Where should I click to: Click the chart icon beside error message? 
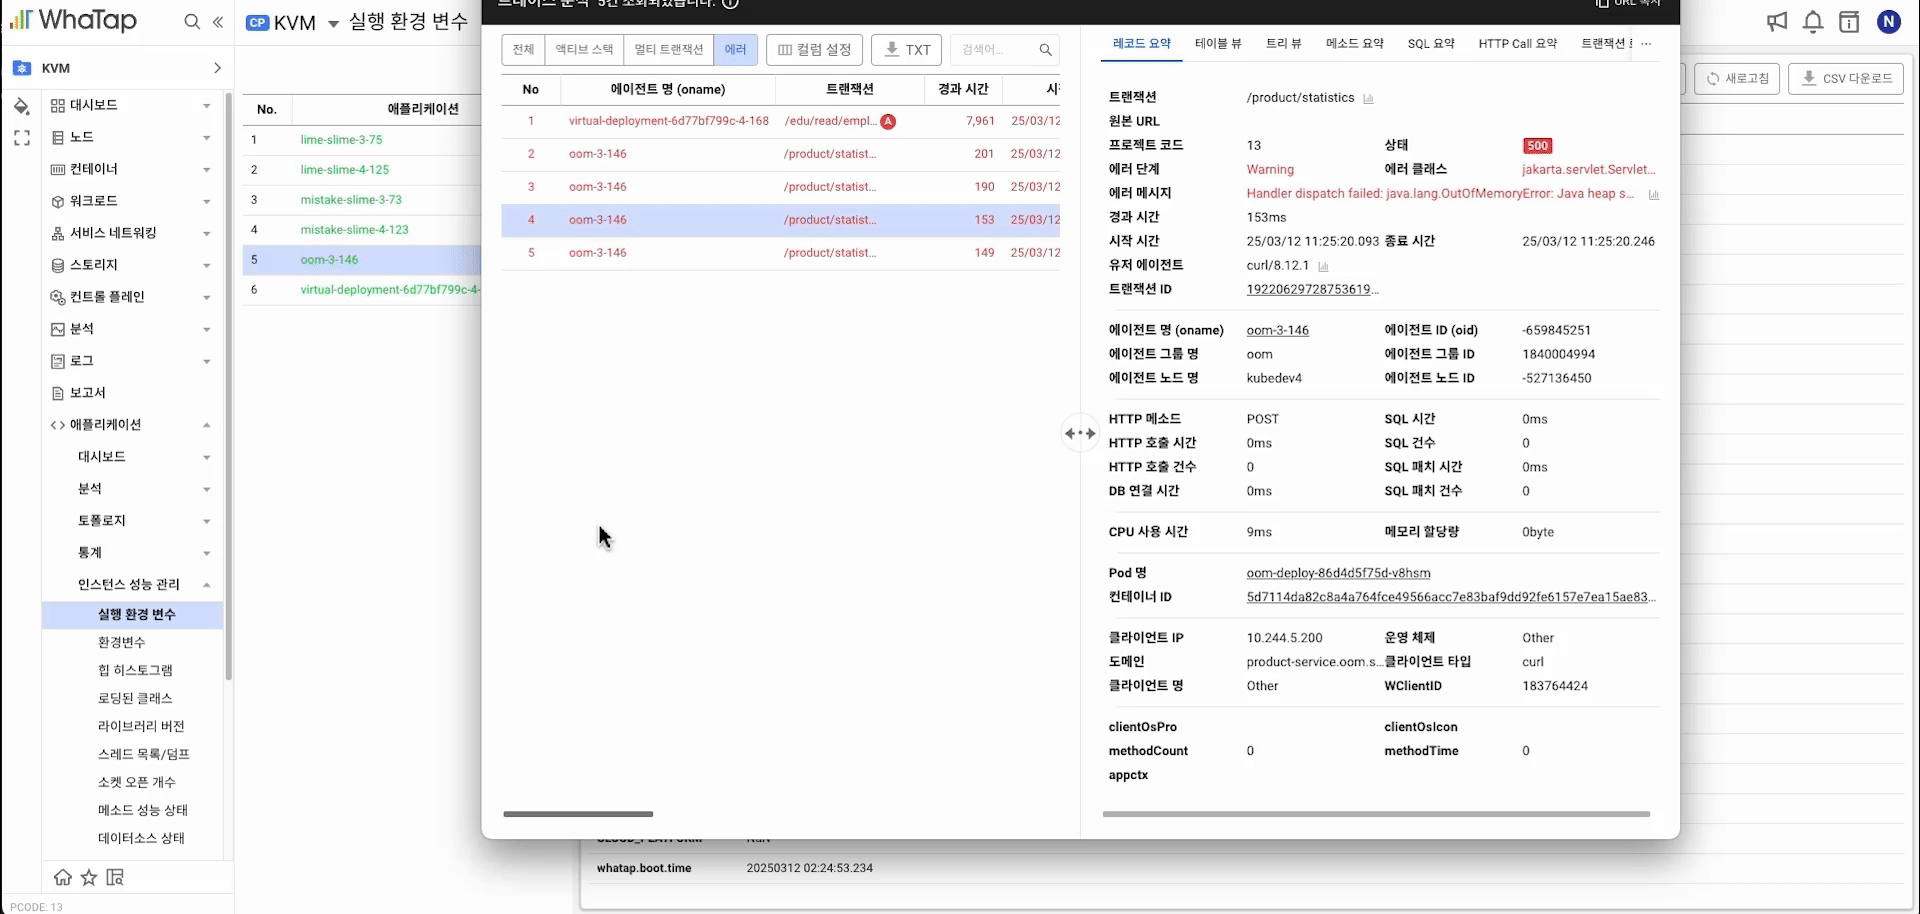point(1653,194)
